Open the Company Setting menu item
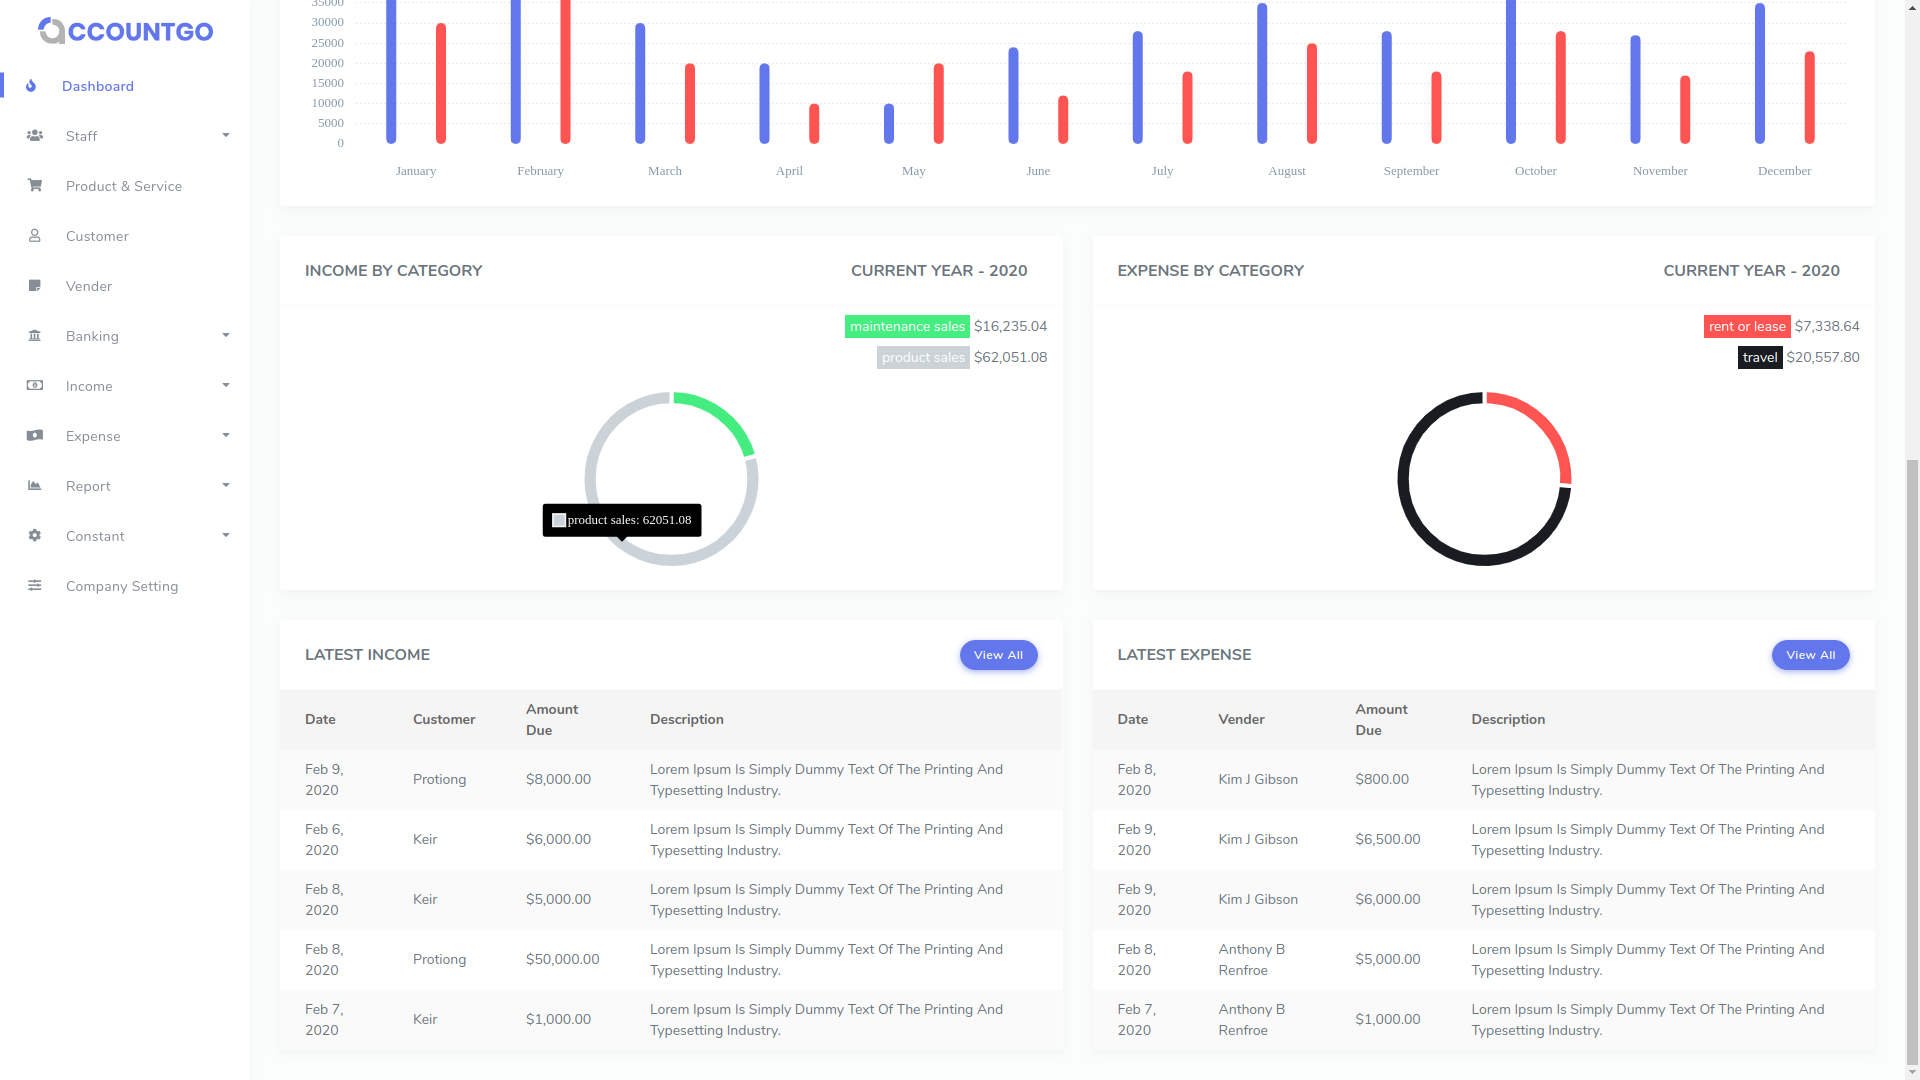The height and width of the screenshot is (1080, 1920). [x=121, y=586]
